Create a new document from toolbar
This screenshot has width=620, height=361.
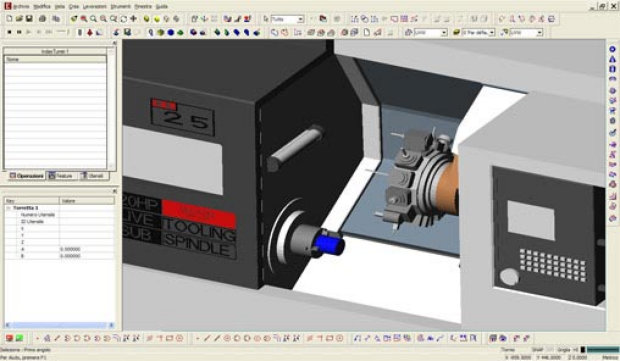point(9,19)
